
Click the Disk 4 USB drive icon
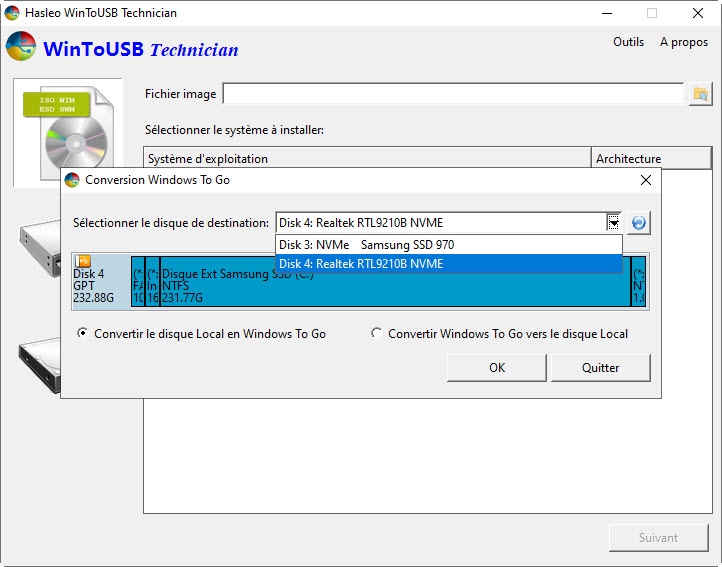(x=83, y=261)
